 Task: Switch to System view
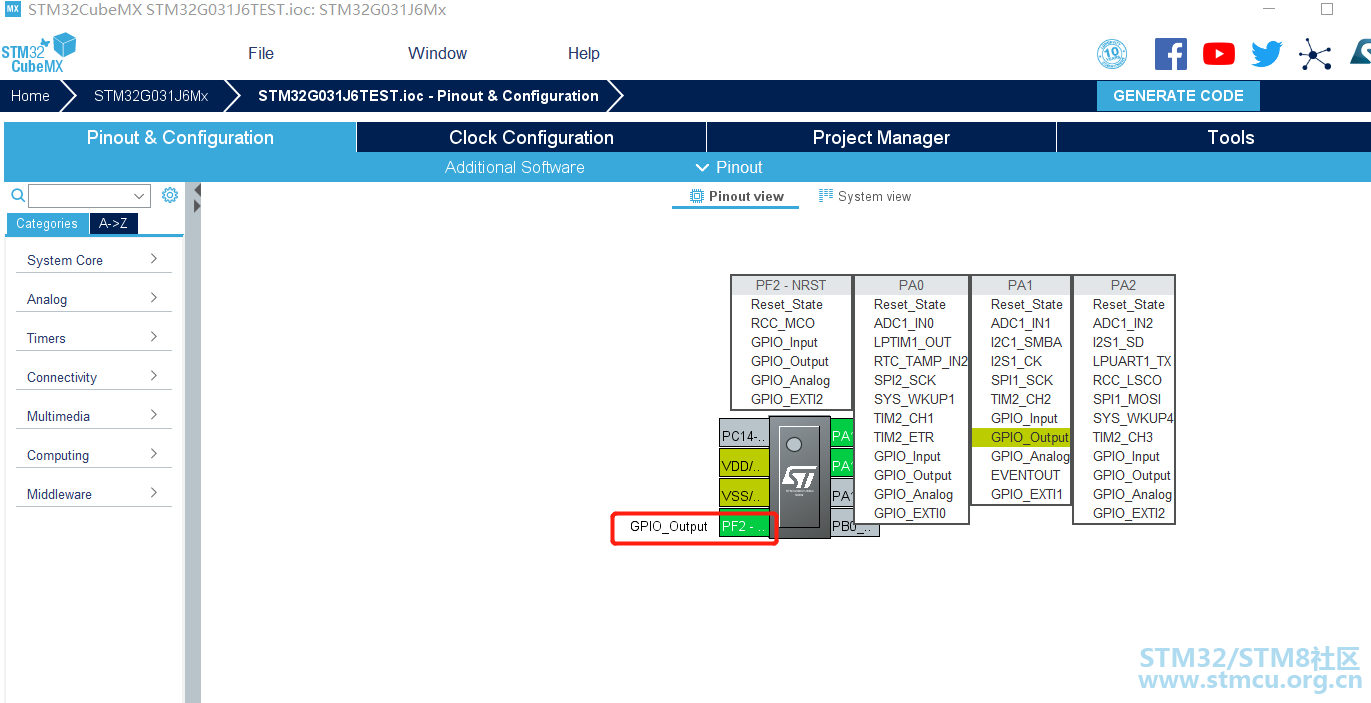click(x=865, y=196)
